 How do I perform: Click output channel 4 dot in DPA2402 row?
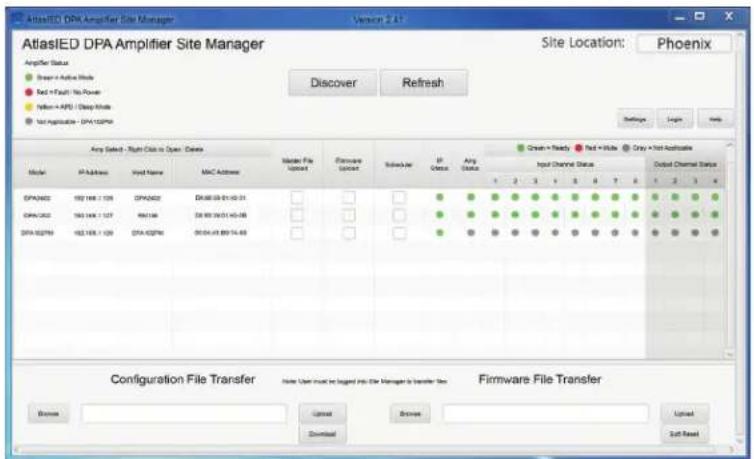[715, 197]
